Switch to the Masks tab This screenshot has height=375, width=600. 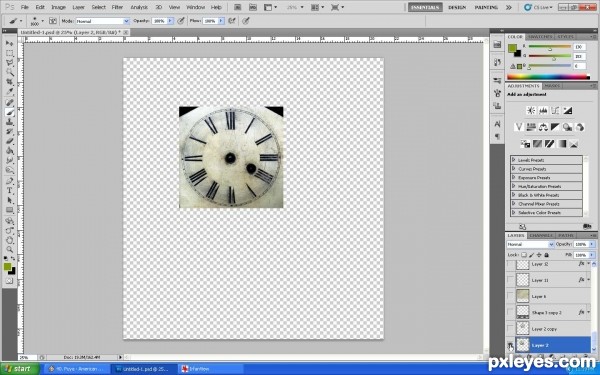click(552, 86)
